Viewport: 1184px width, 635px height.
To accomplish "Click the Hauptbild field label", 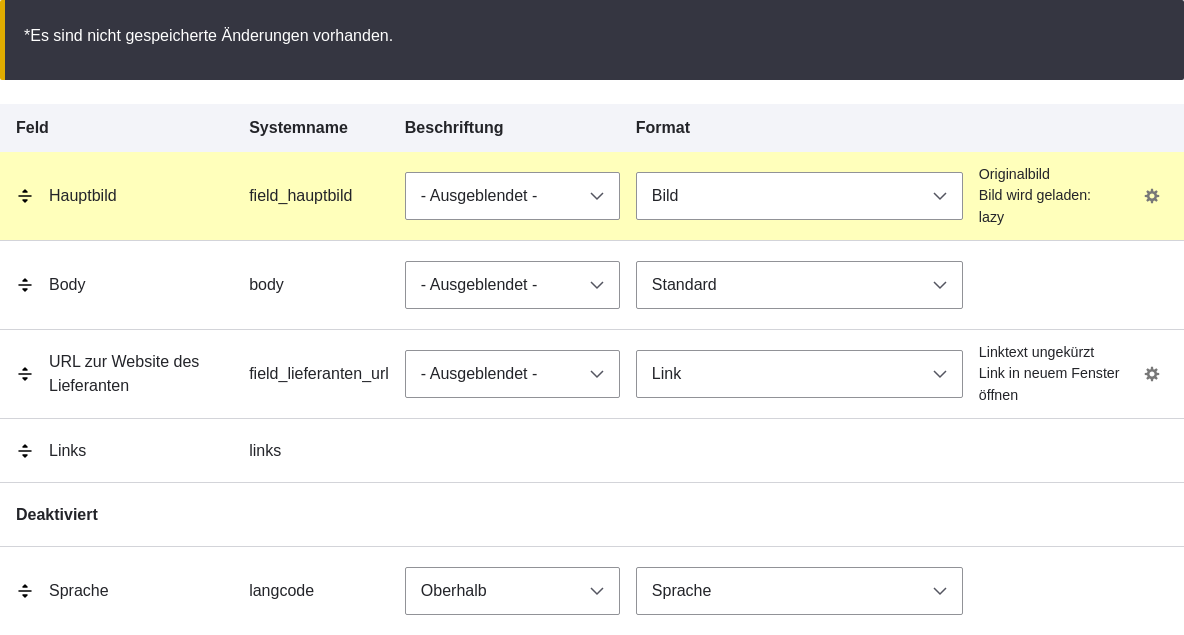I will (x=83, y=196).
